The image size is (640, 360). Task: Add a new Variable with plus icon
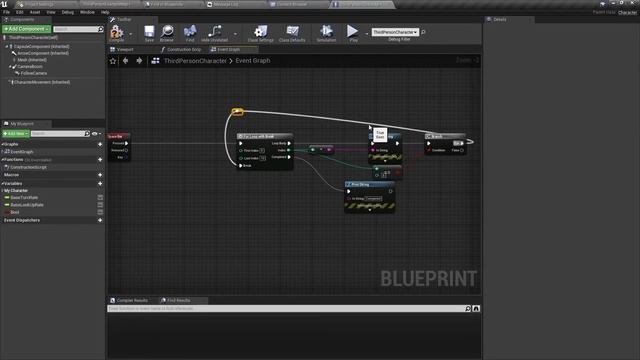(100, 184)
